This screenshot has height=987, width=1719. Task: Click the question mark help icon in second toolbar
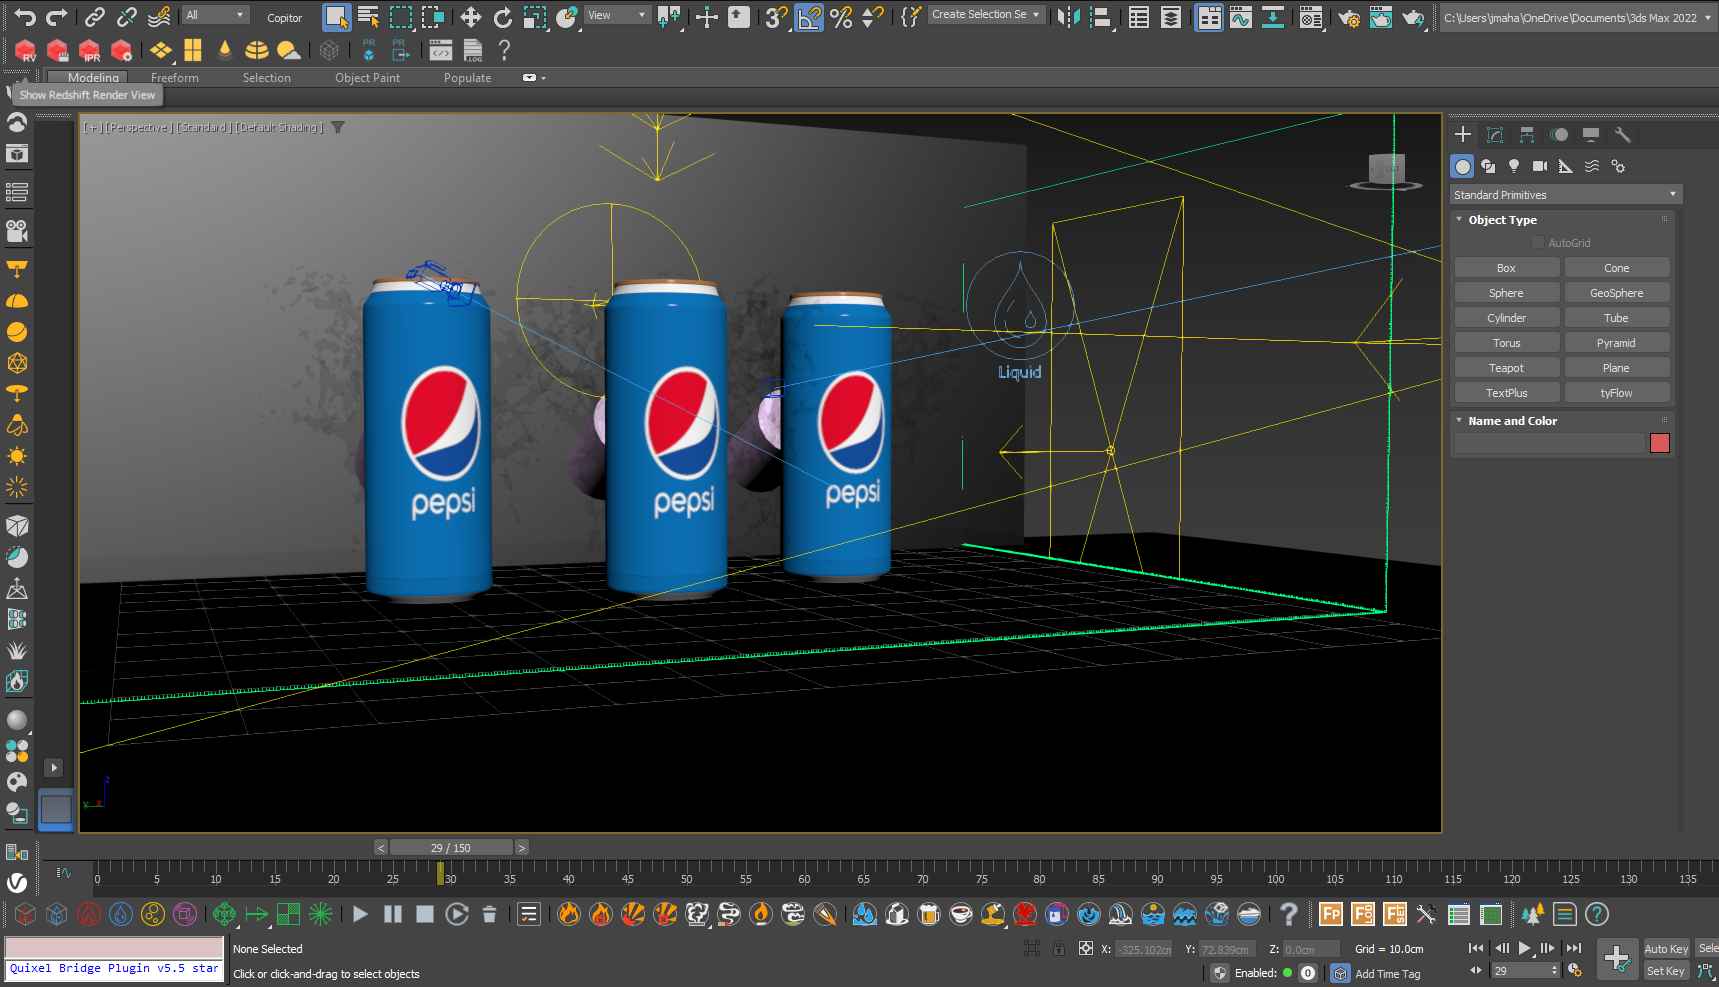pyautogui.click(x=504, y=50)
